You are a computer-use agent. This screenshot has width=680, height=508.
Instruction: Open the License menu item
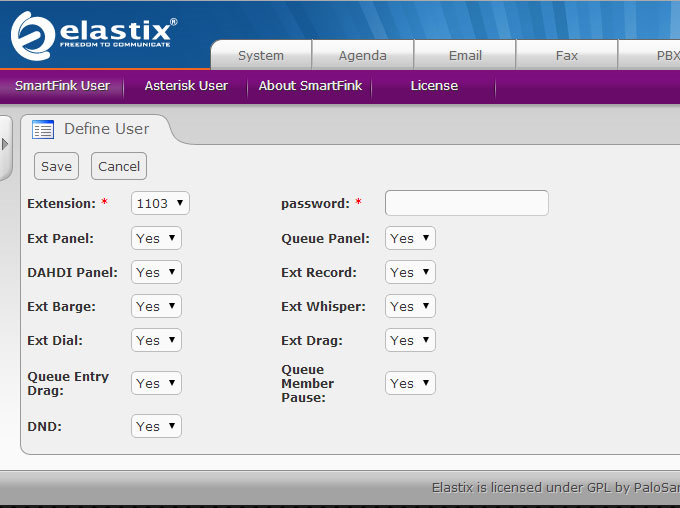tap(434, 86)
